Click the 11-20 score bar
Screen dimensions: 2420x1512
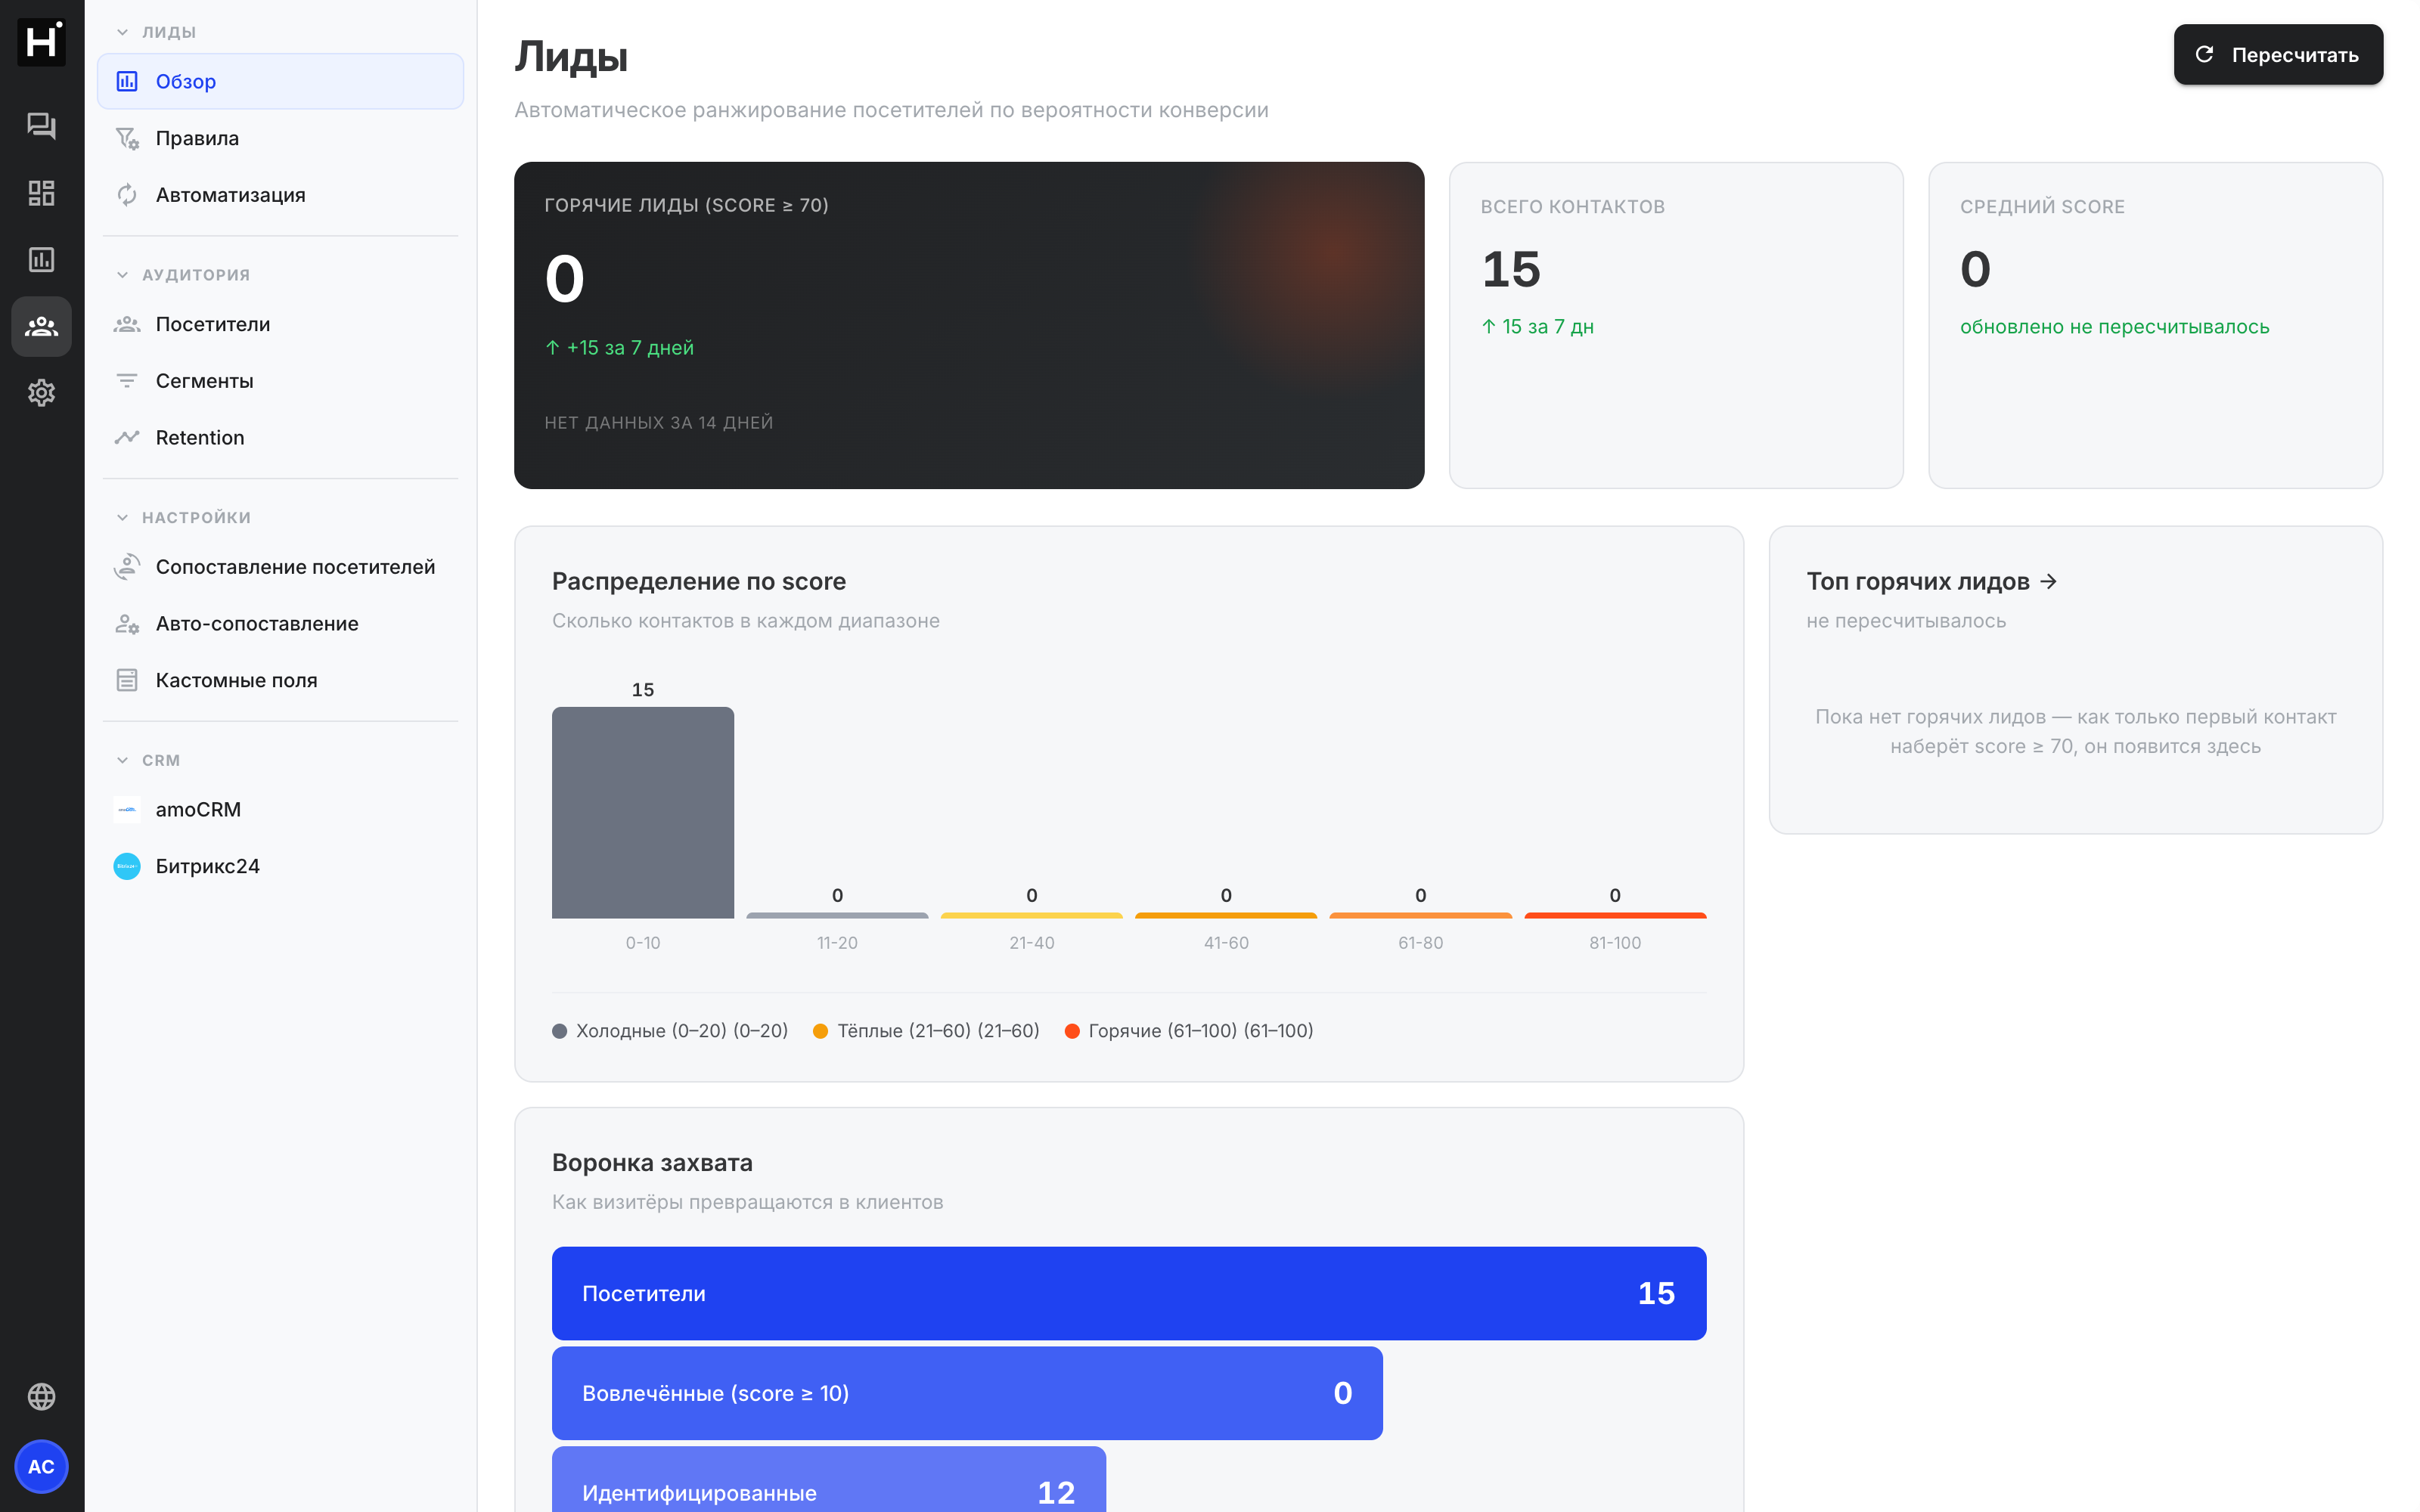coord(837,915)
